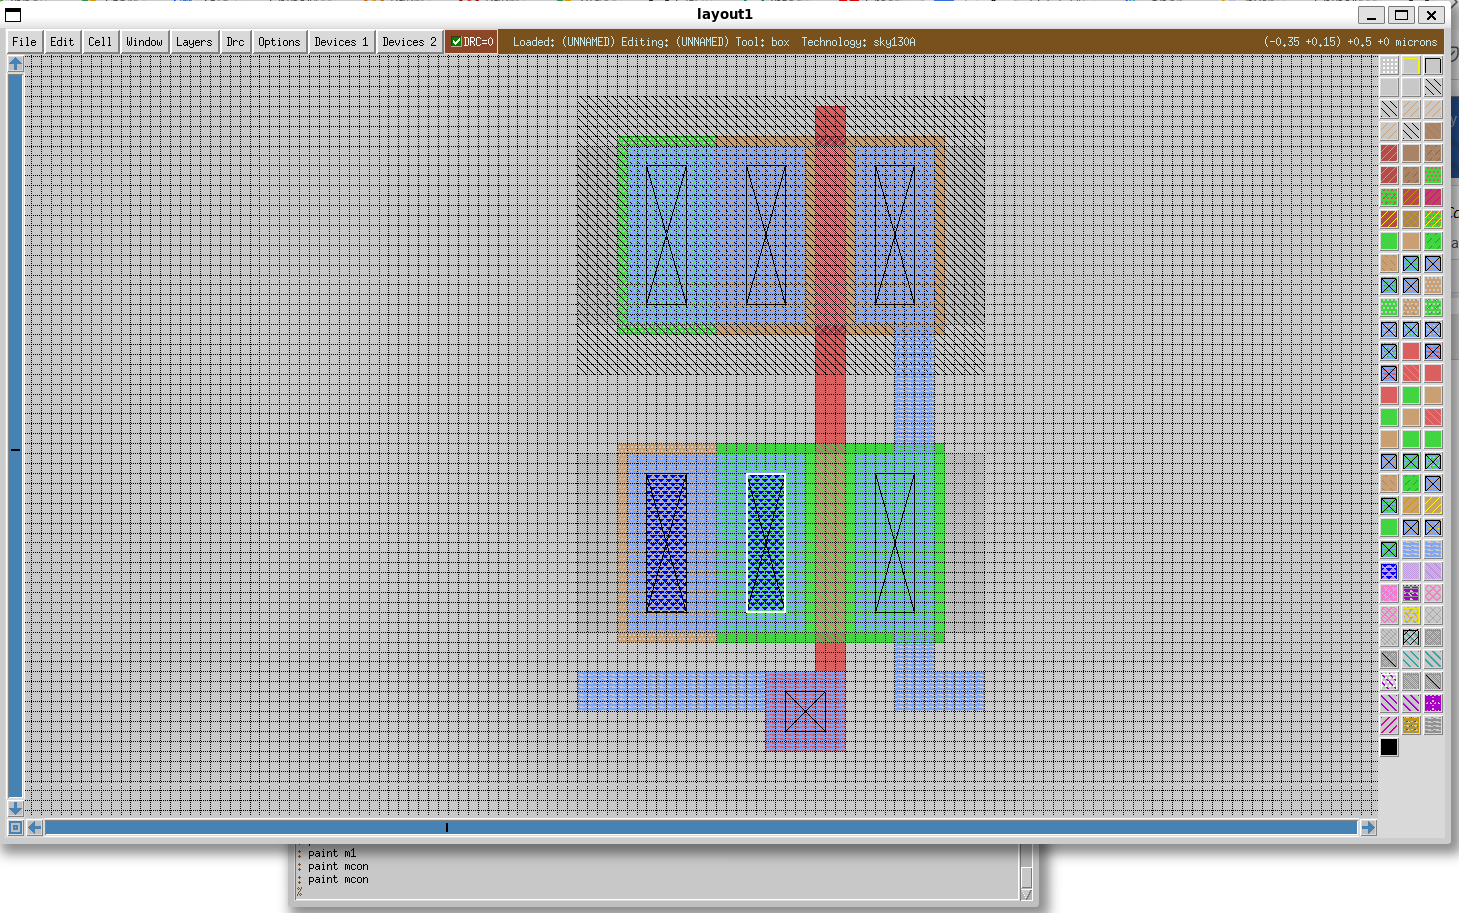Expand the Devices 1 menu button
This screenshot has height=913, width=1459.
[341, 42]
